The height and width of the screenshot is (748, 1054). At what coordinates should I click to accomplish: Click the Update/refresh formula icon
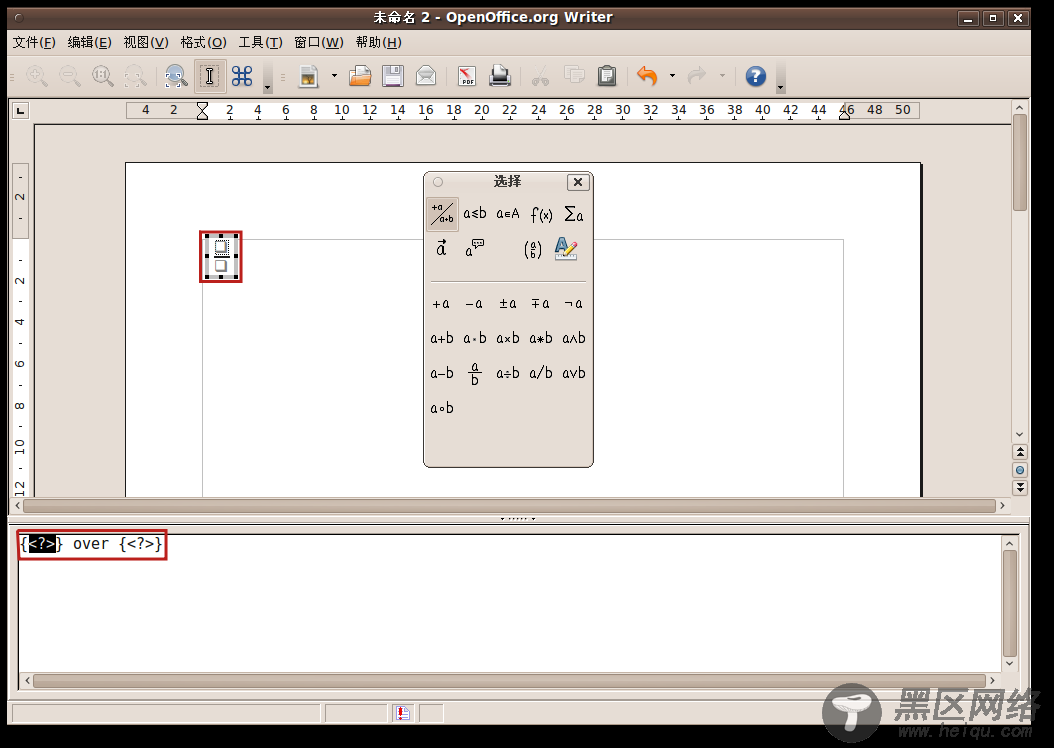[177, 76]
